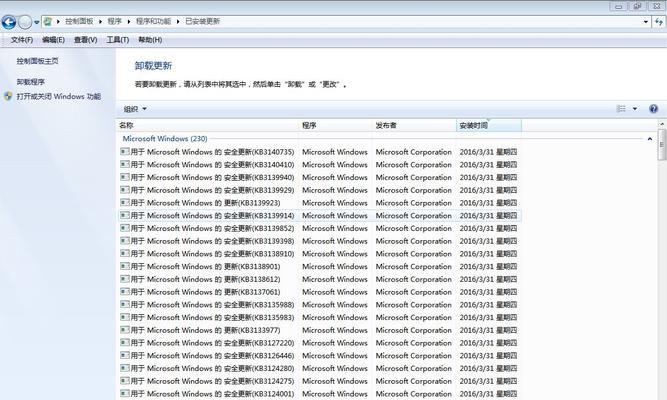Image resolution: width=667 pixels, height=400 pixels.
Task: Click the update icon of KB3138901
Action: (124, 266)
